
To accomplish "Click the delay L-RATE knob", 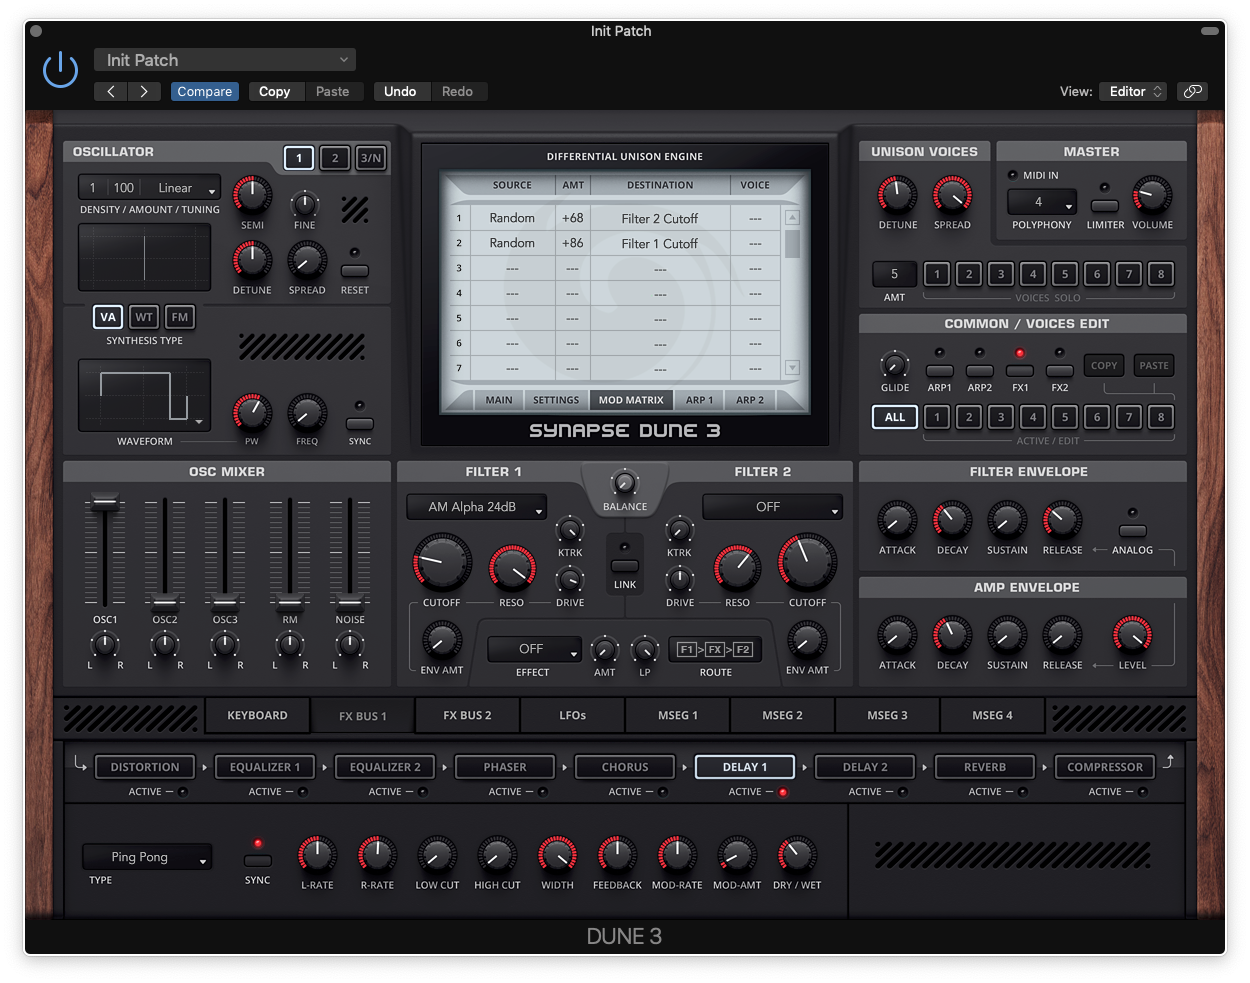I will (317, 856).
